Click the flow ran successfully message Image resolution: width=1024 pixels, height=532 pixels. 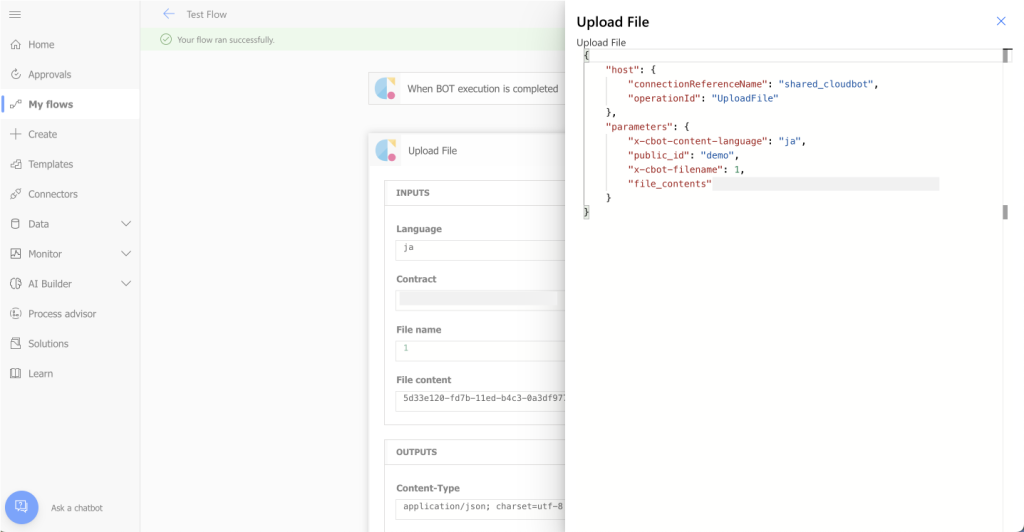225,40
